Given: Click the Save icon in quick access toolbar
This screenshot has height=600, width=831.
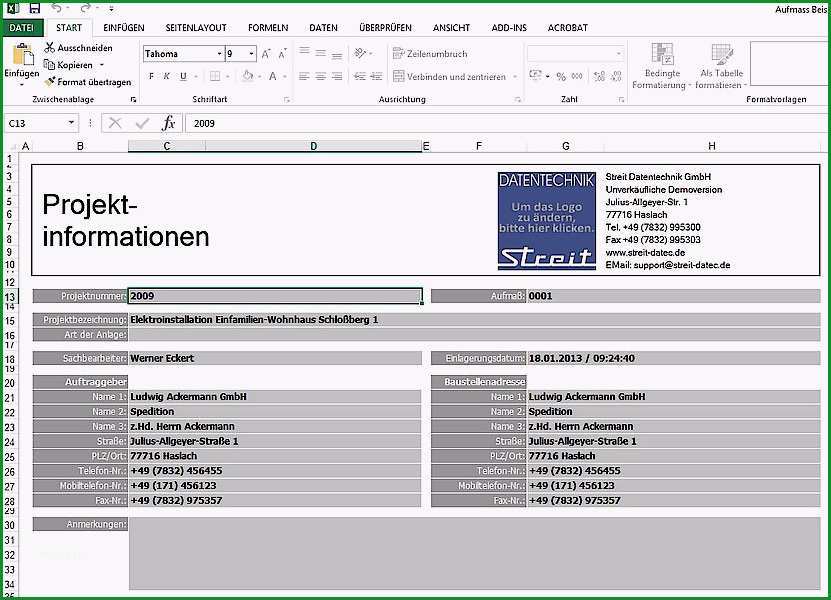Looking at the screenshot, I should [34, 8].
